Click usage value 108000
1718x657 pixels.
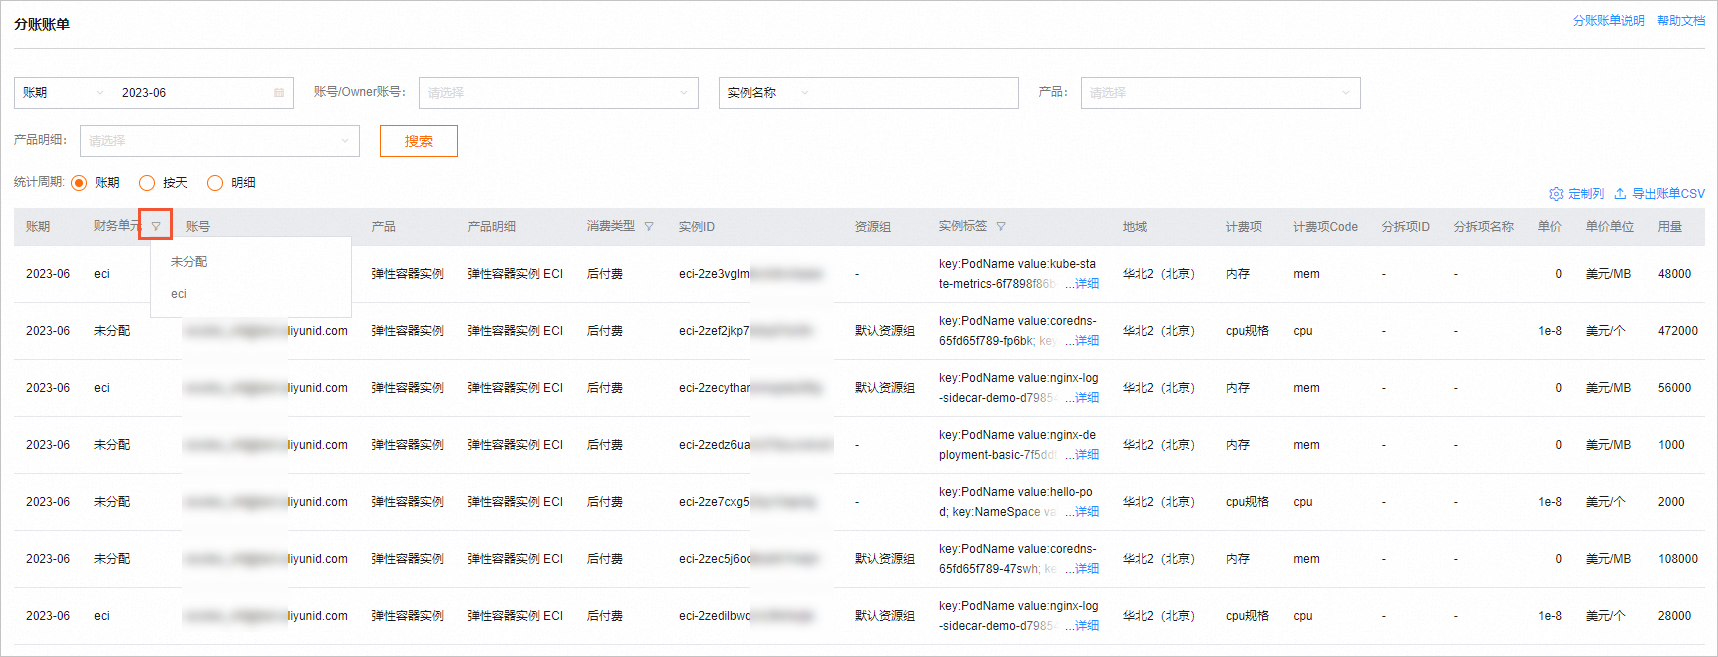(x=1677, y=559)
